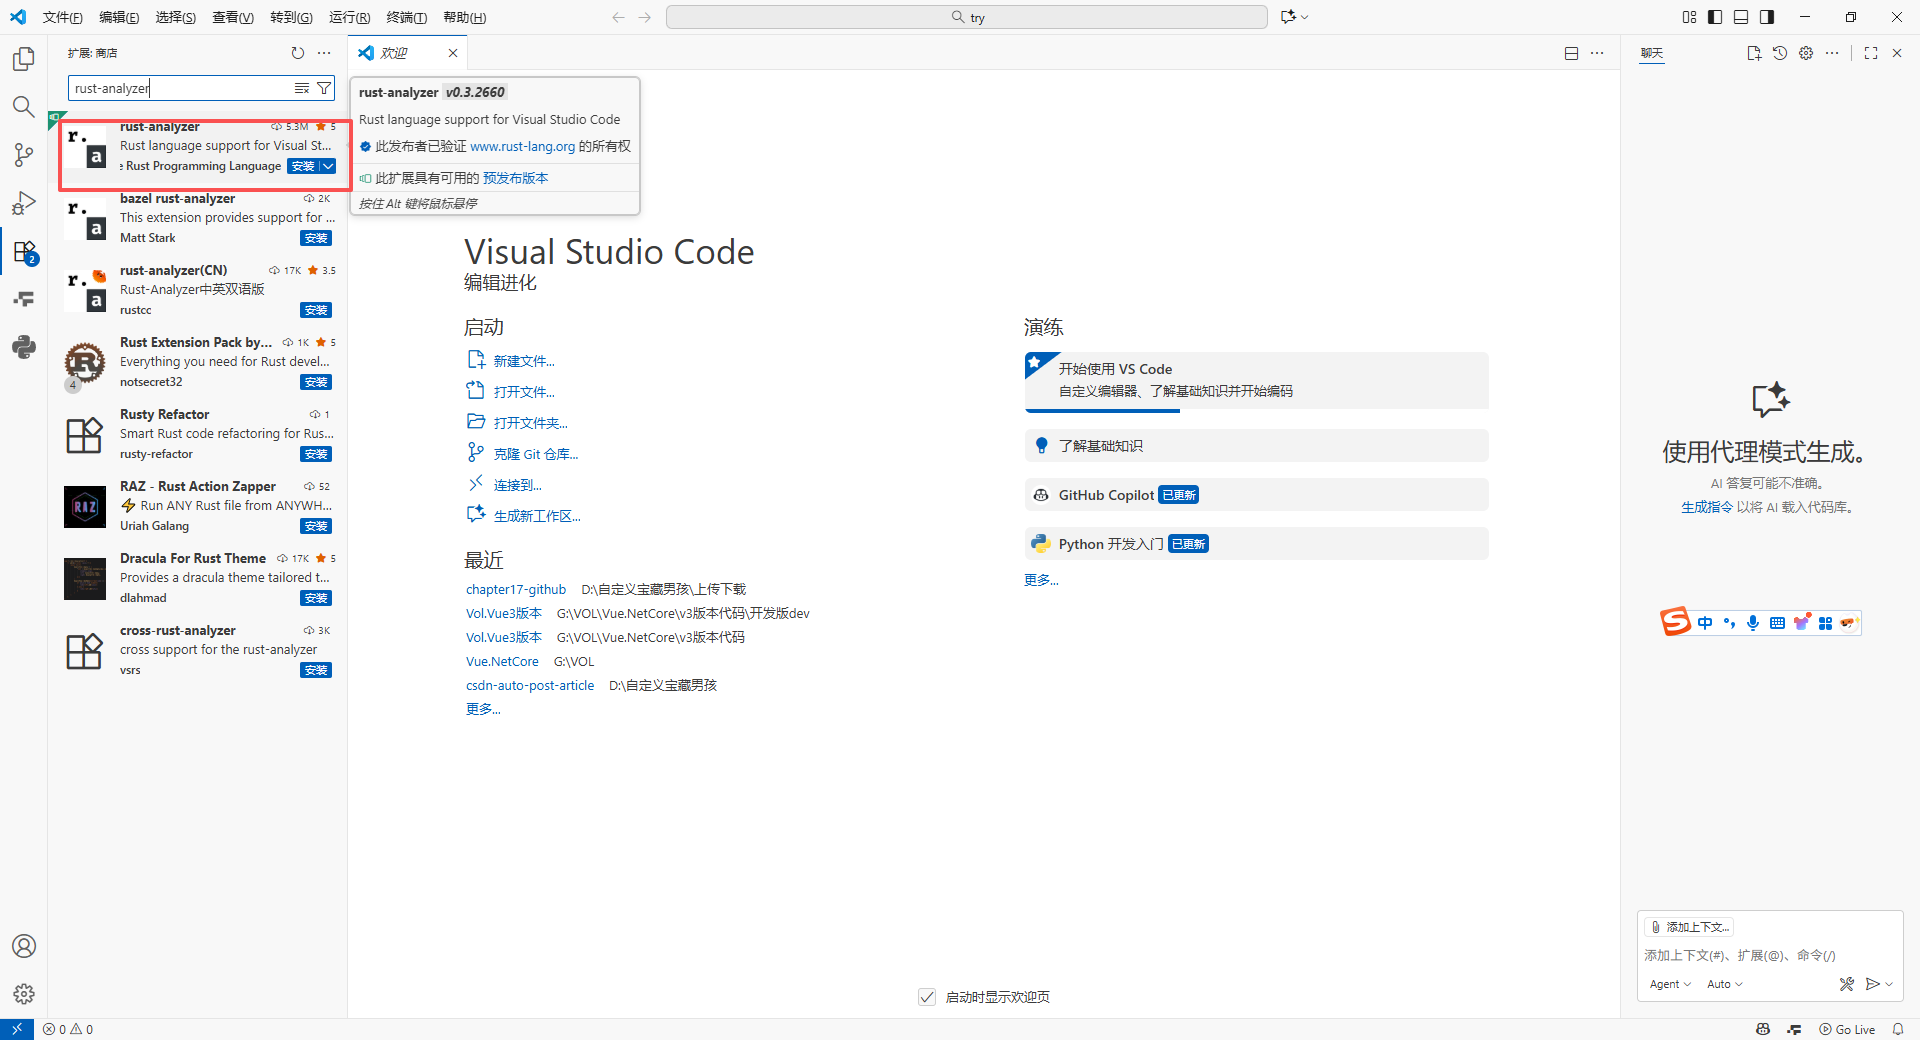The width and height of the screenshot is (1920, 1040).
Task: Click Go Back arrow in title bar
Action: click(x=618, y=17)
